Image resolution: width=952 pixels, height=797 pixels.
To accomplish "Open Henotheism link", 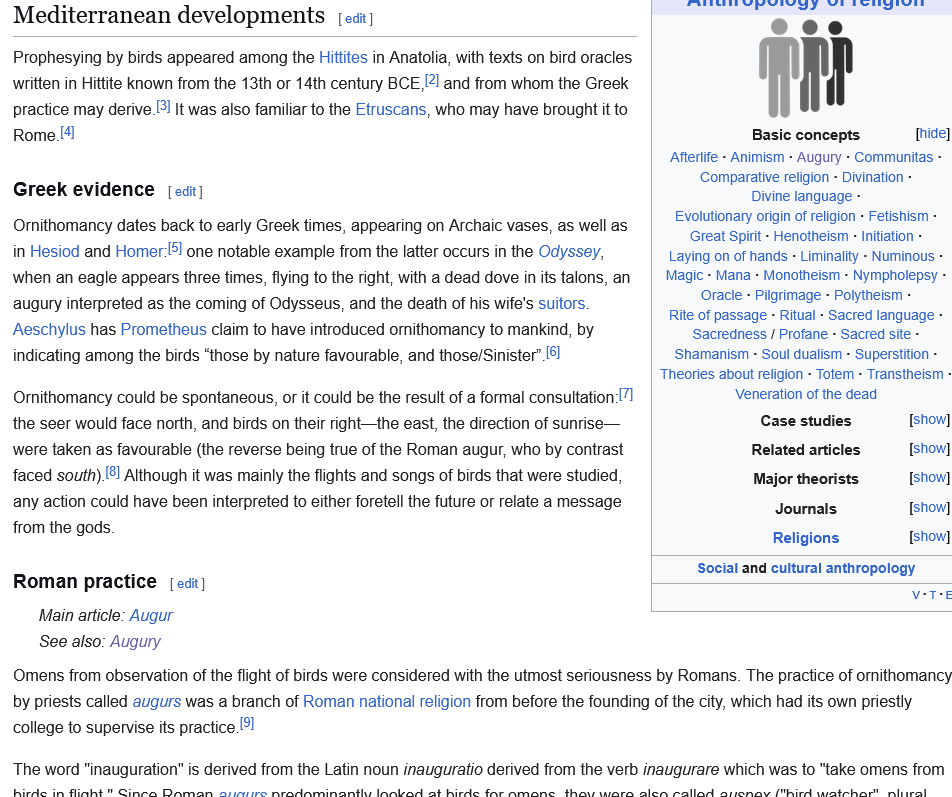I will coord(811,237).
